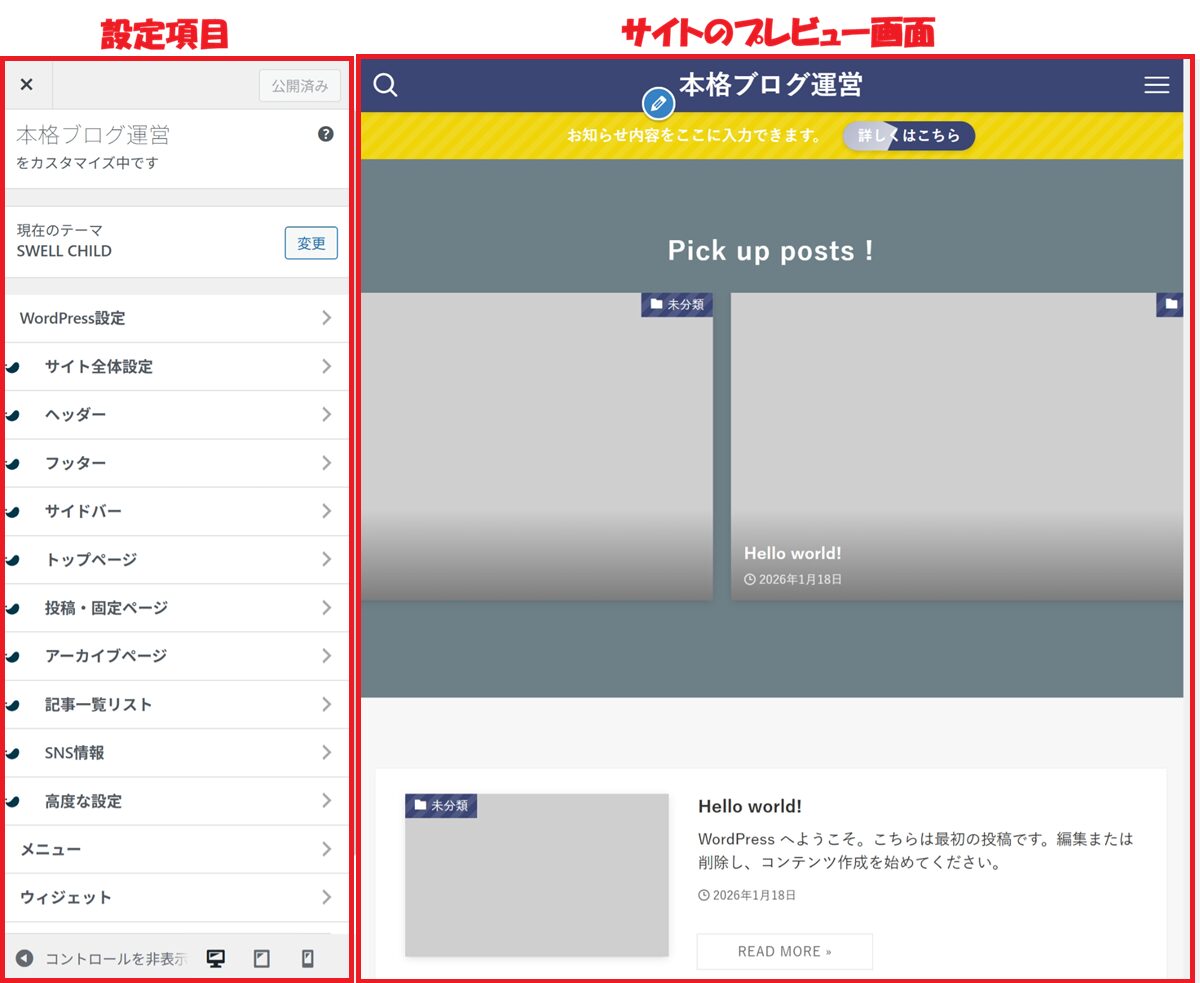The width and height of the screenshot is (1200, 983).
Task: Click the Hello world! post list thumbnail
Action: [x=536, y=875]
